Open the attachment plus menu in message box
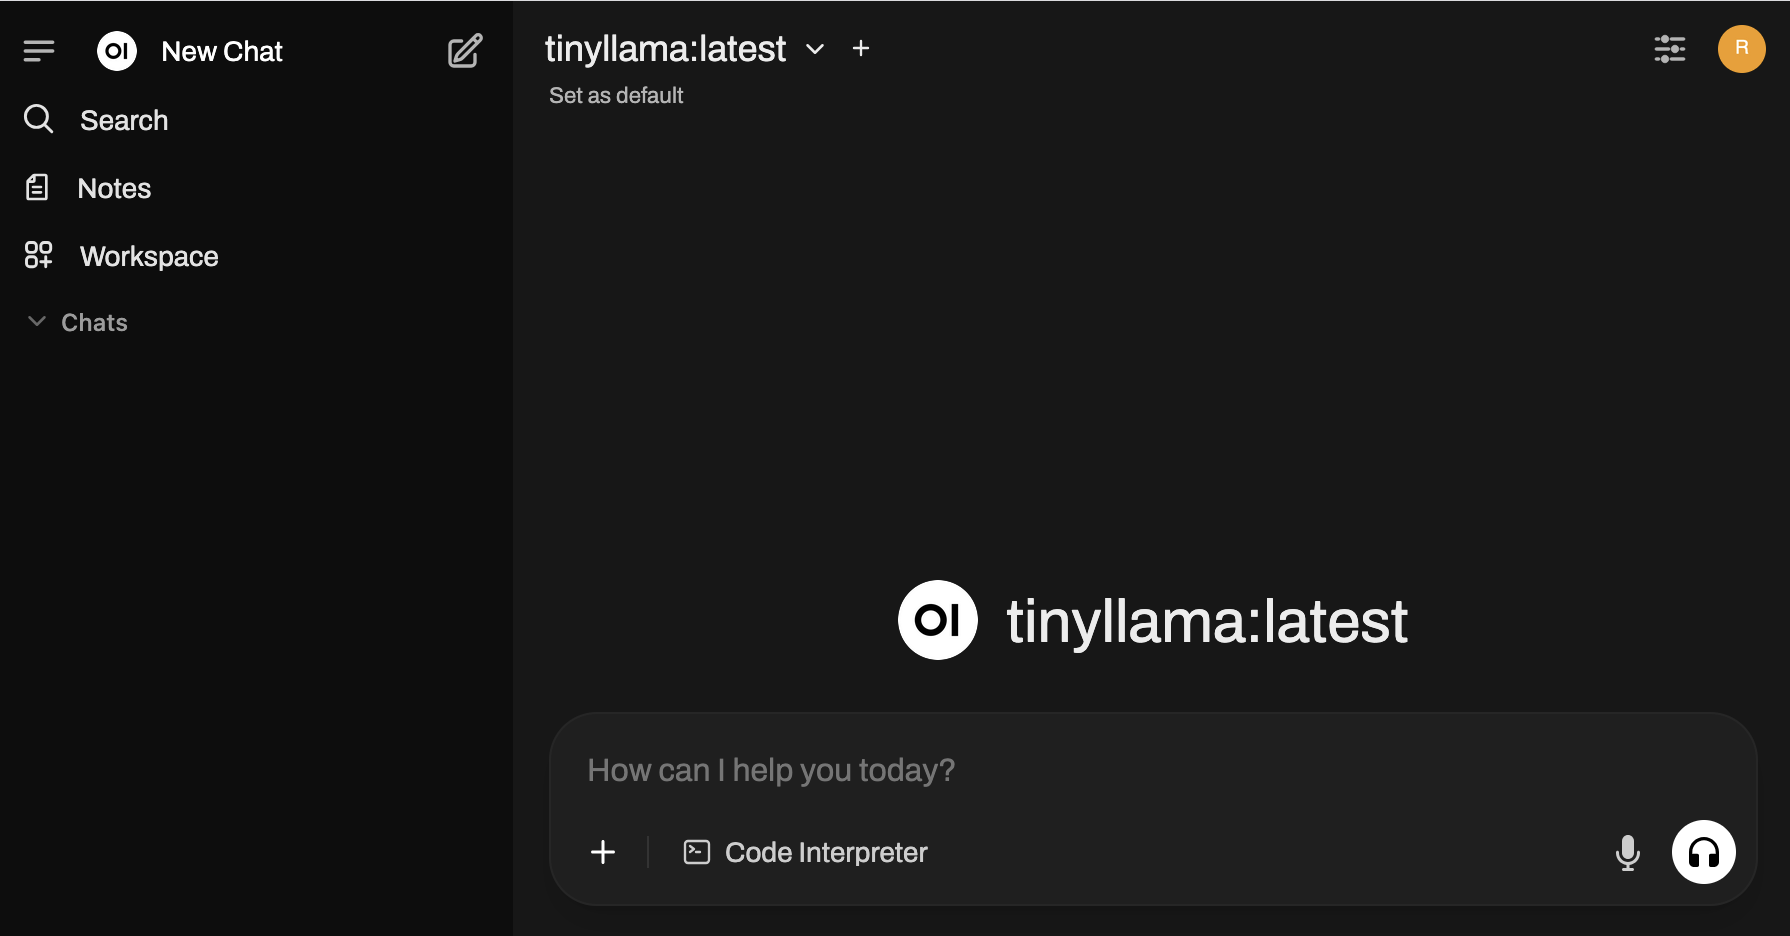Image resolution: width=1790 pixels, height=936 pixels. click(x=603, y=852)
